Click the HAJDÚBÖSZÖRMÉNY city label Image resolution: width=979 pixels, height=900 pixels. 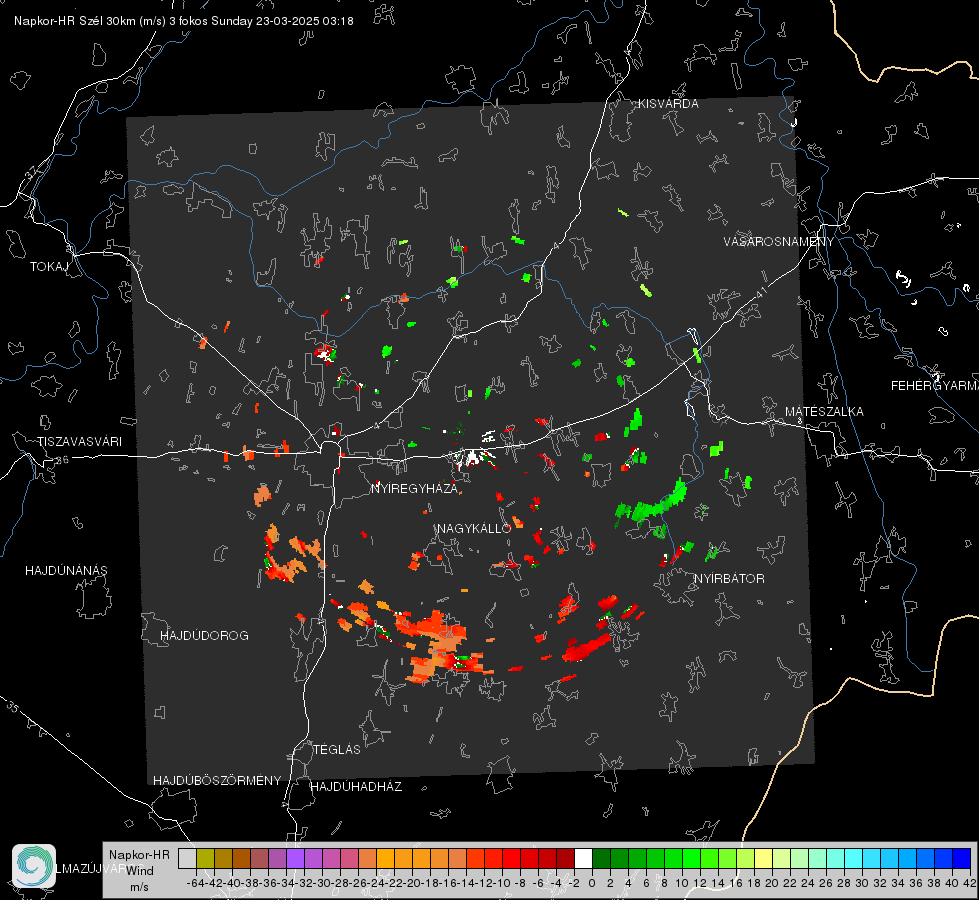[x=217, y=781]
